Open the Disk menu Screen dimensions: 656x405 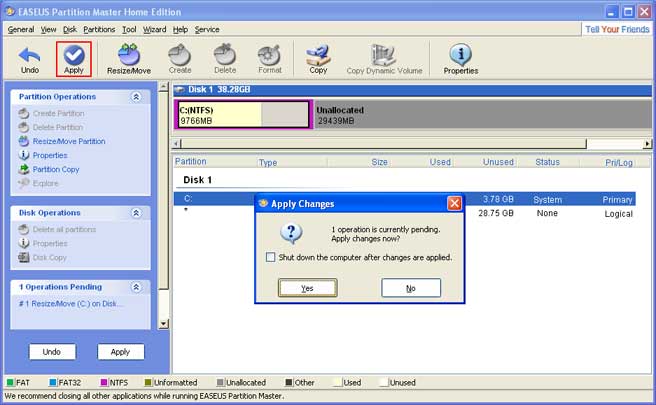tap(70, 30)
